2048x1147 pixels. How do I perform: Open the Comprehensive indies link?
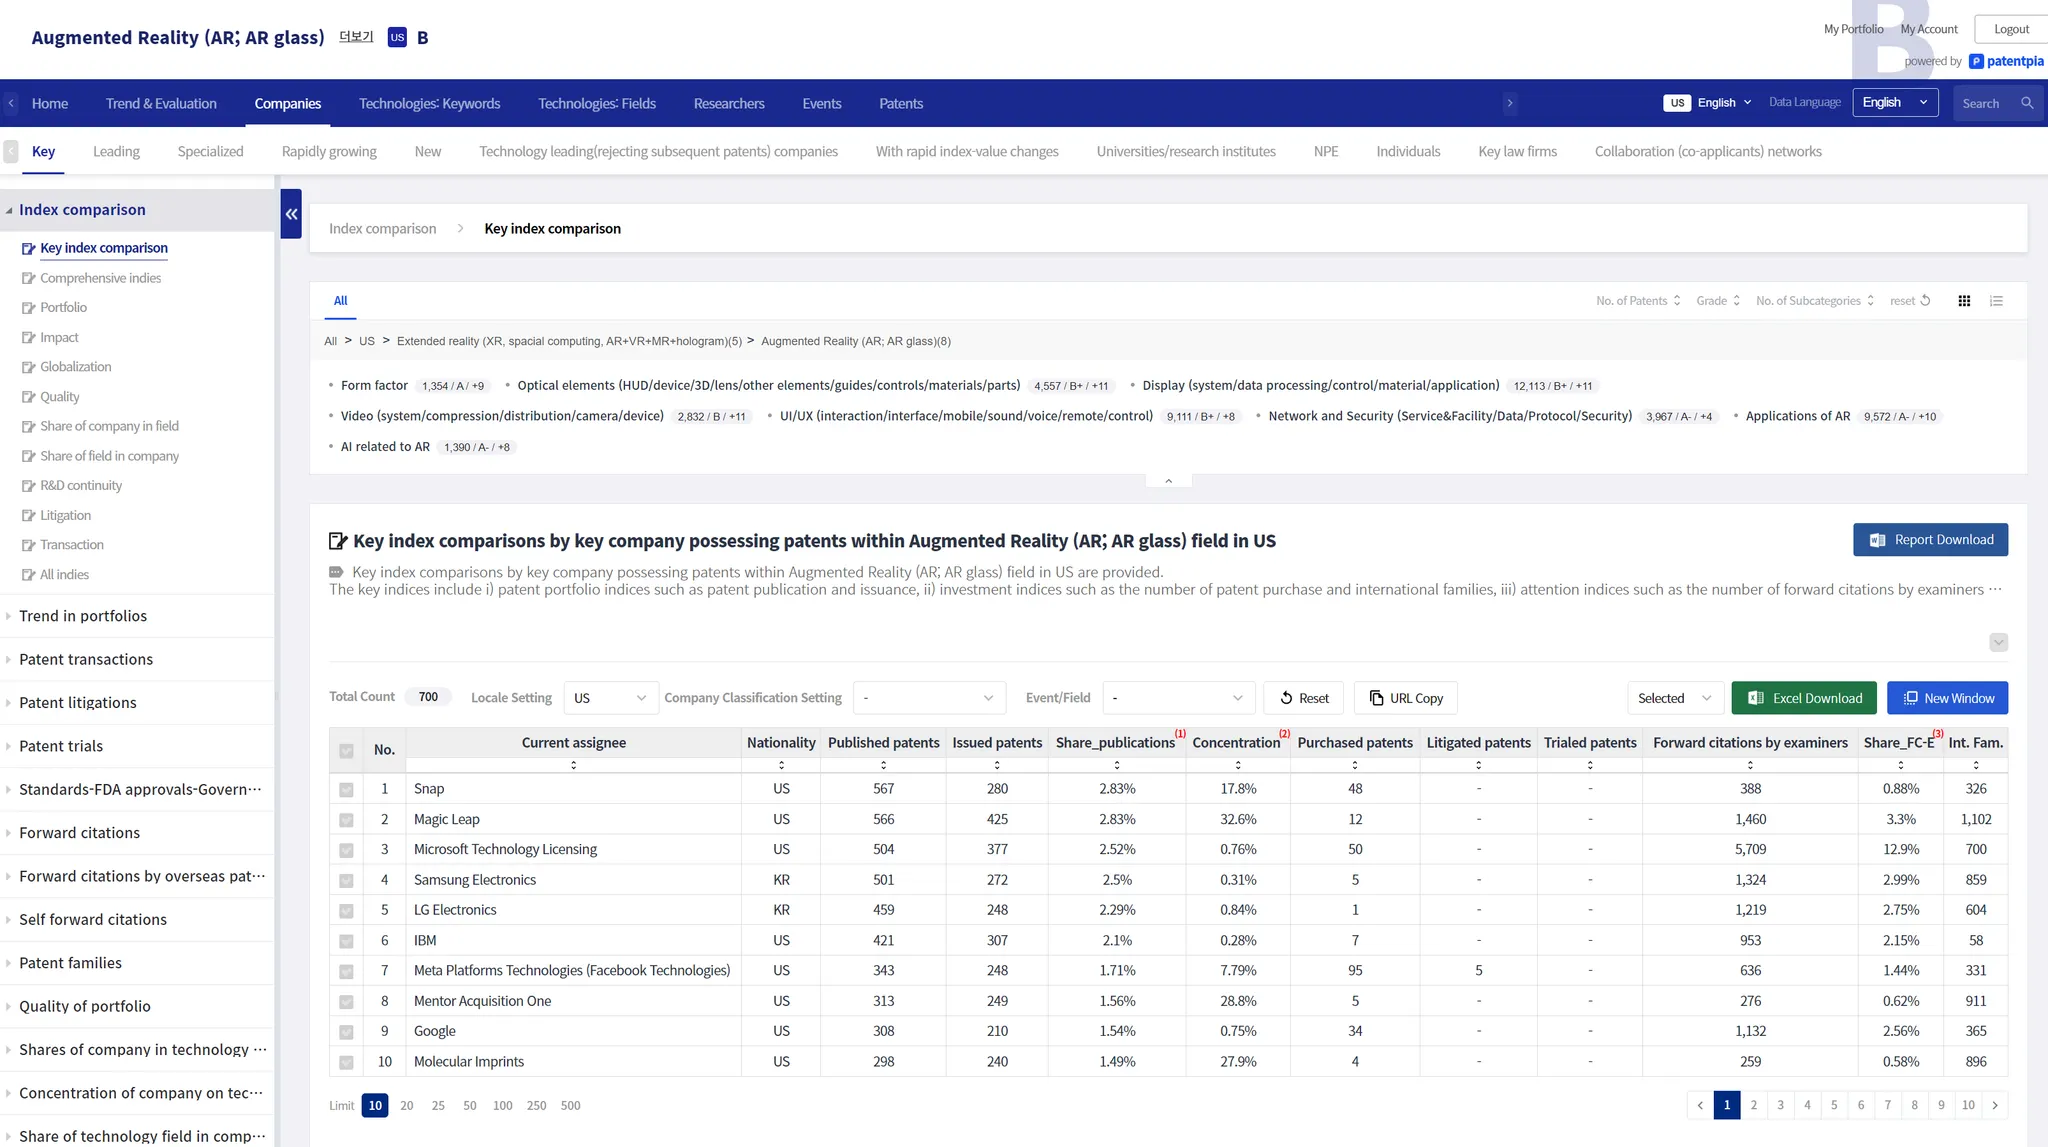(x=100, y=278)
